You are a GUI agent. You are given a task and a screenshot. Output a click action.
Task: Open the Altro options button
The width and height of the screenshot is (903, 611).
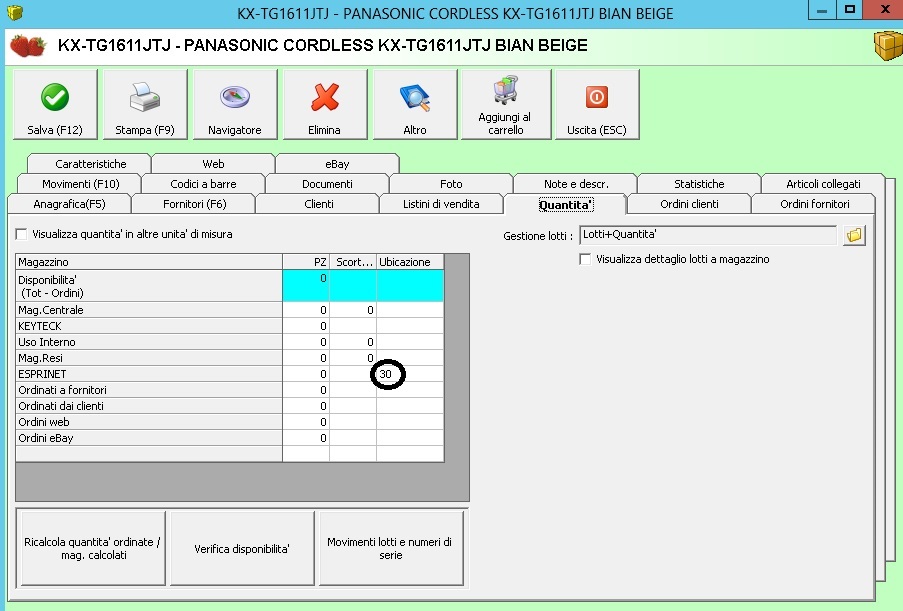pos(415,104)
